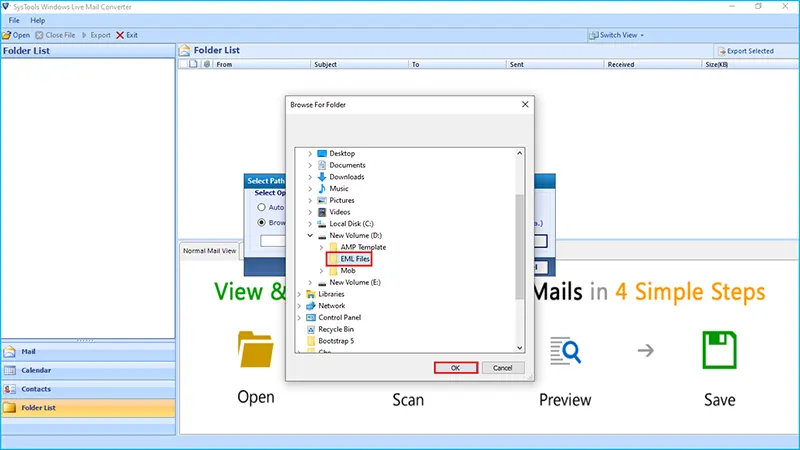Click the Desktop folder icon in tree
The image size is (800, 450).
tap(322, 153)
